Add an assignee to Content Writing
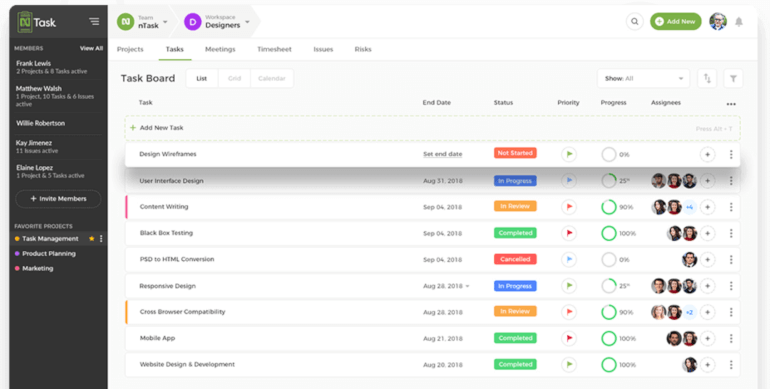 click(x=708, y=207)
